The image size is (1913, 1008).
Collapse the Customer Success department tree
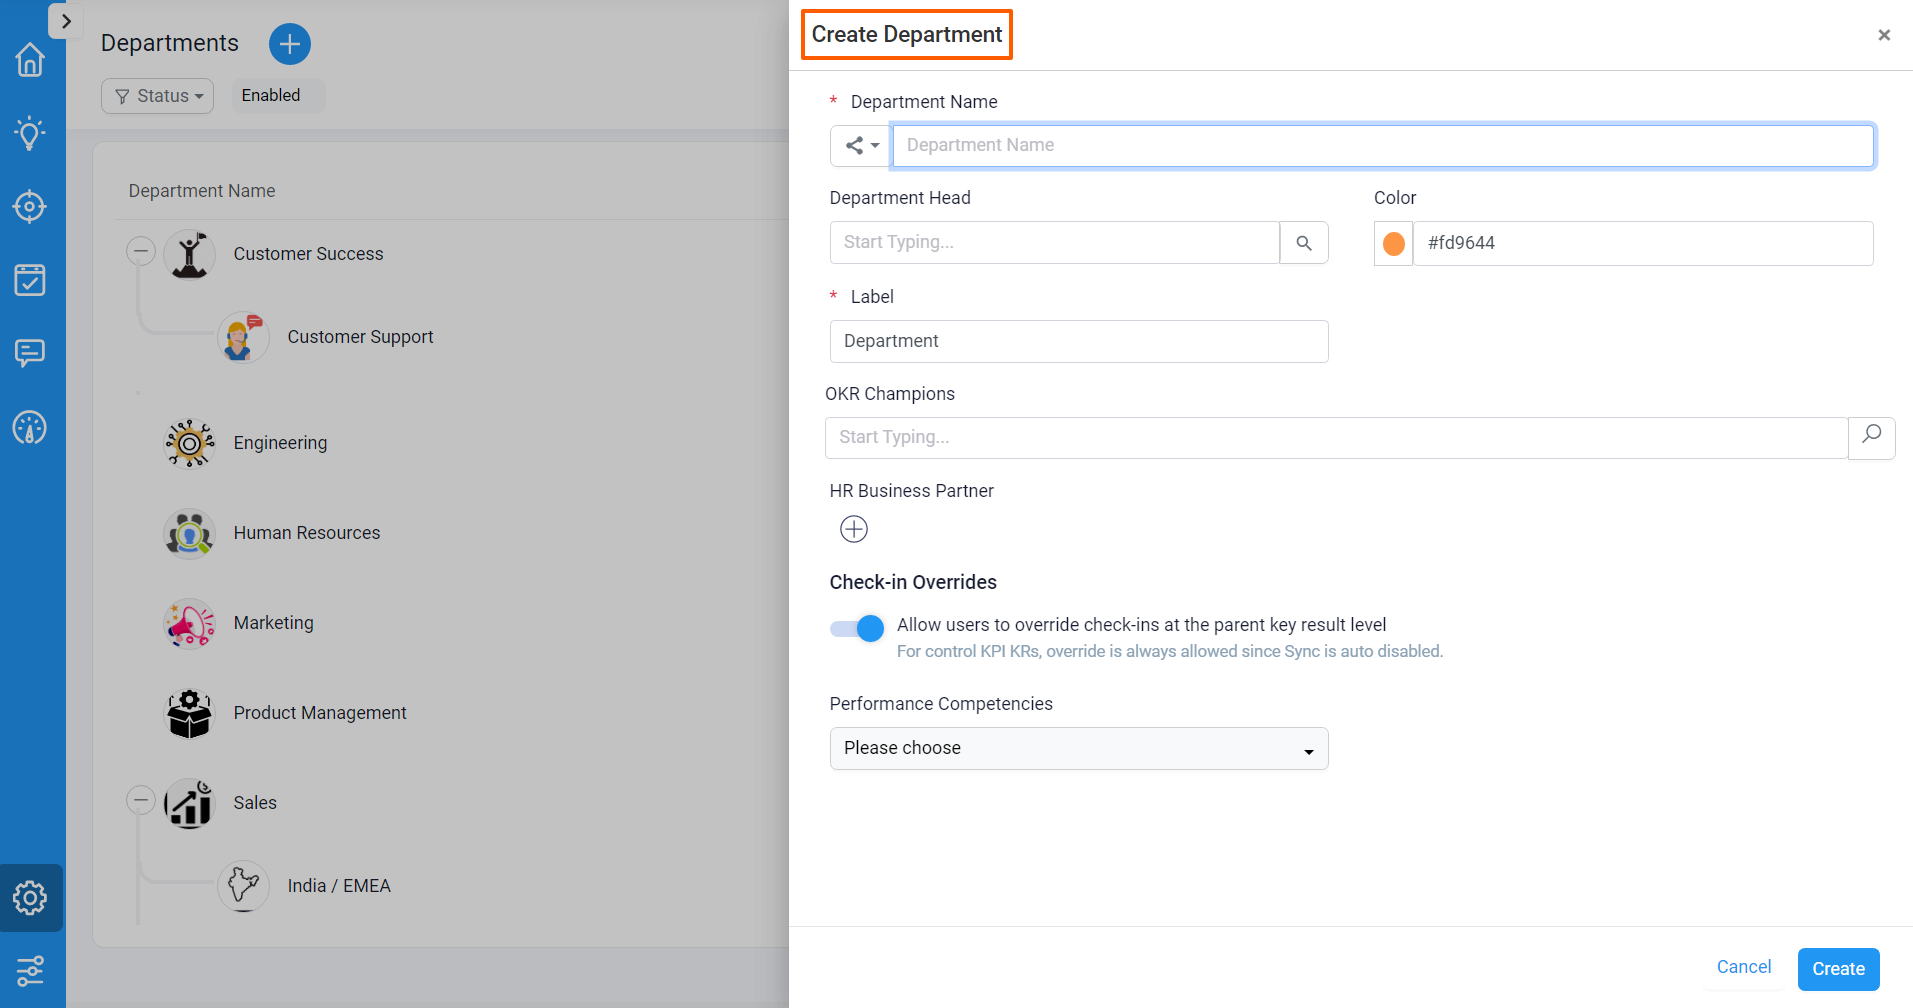tap(141, 251)
